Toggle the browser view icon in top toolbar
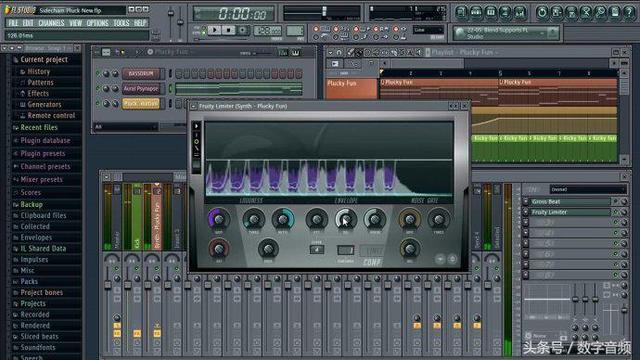Viewport: 640px width, 360px height. point(505,12)
